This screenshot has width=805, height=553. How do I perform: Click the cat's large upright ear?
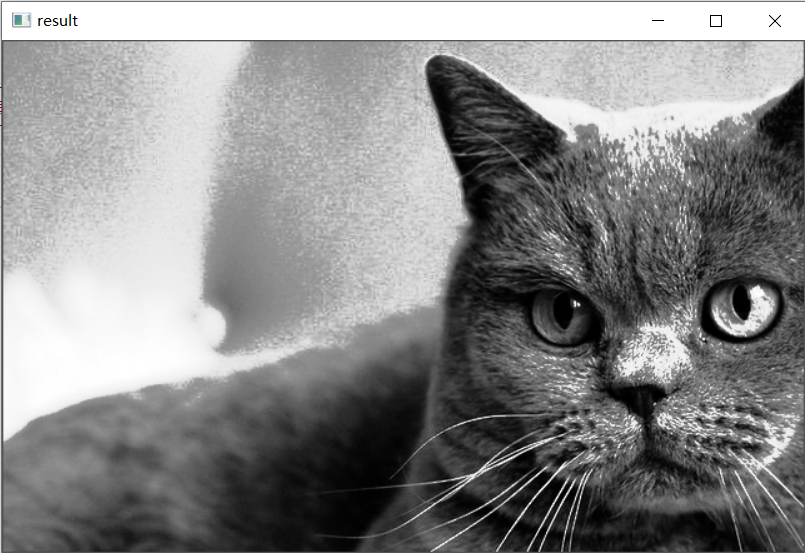tap(480, 120)
